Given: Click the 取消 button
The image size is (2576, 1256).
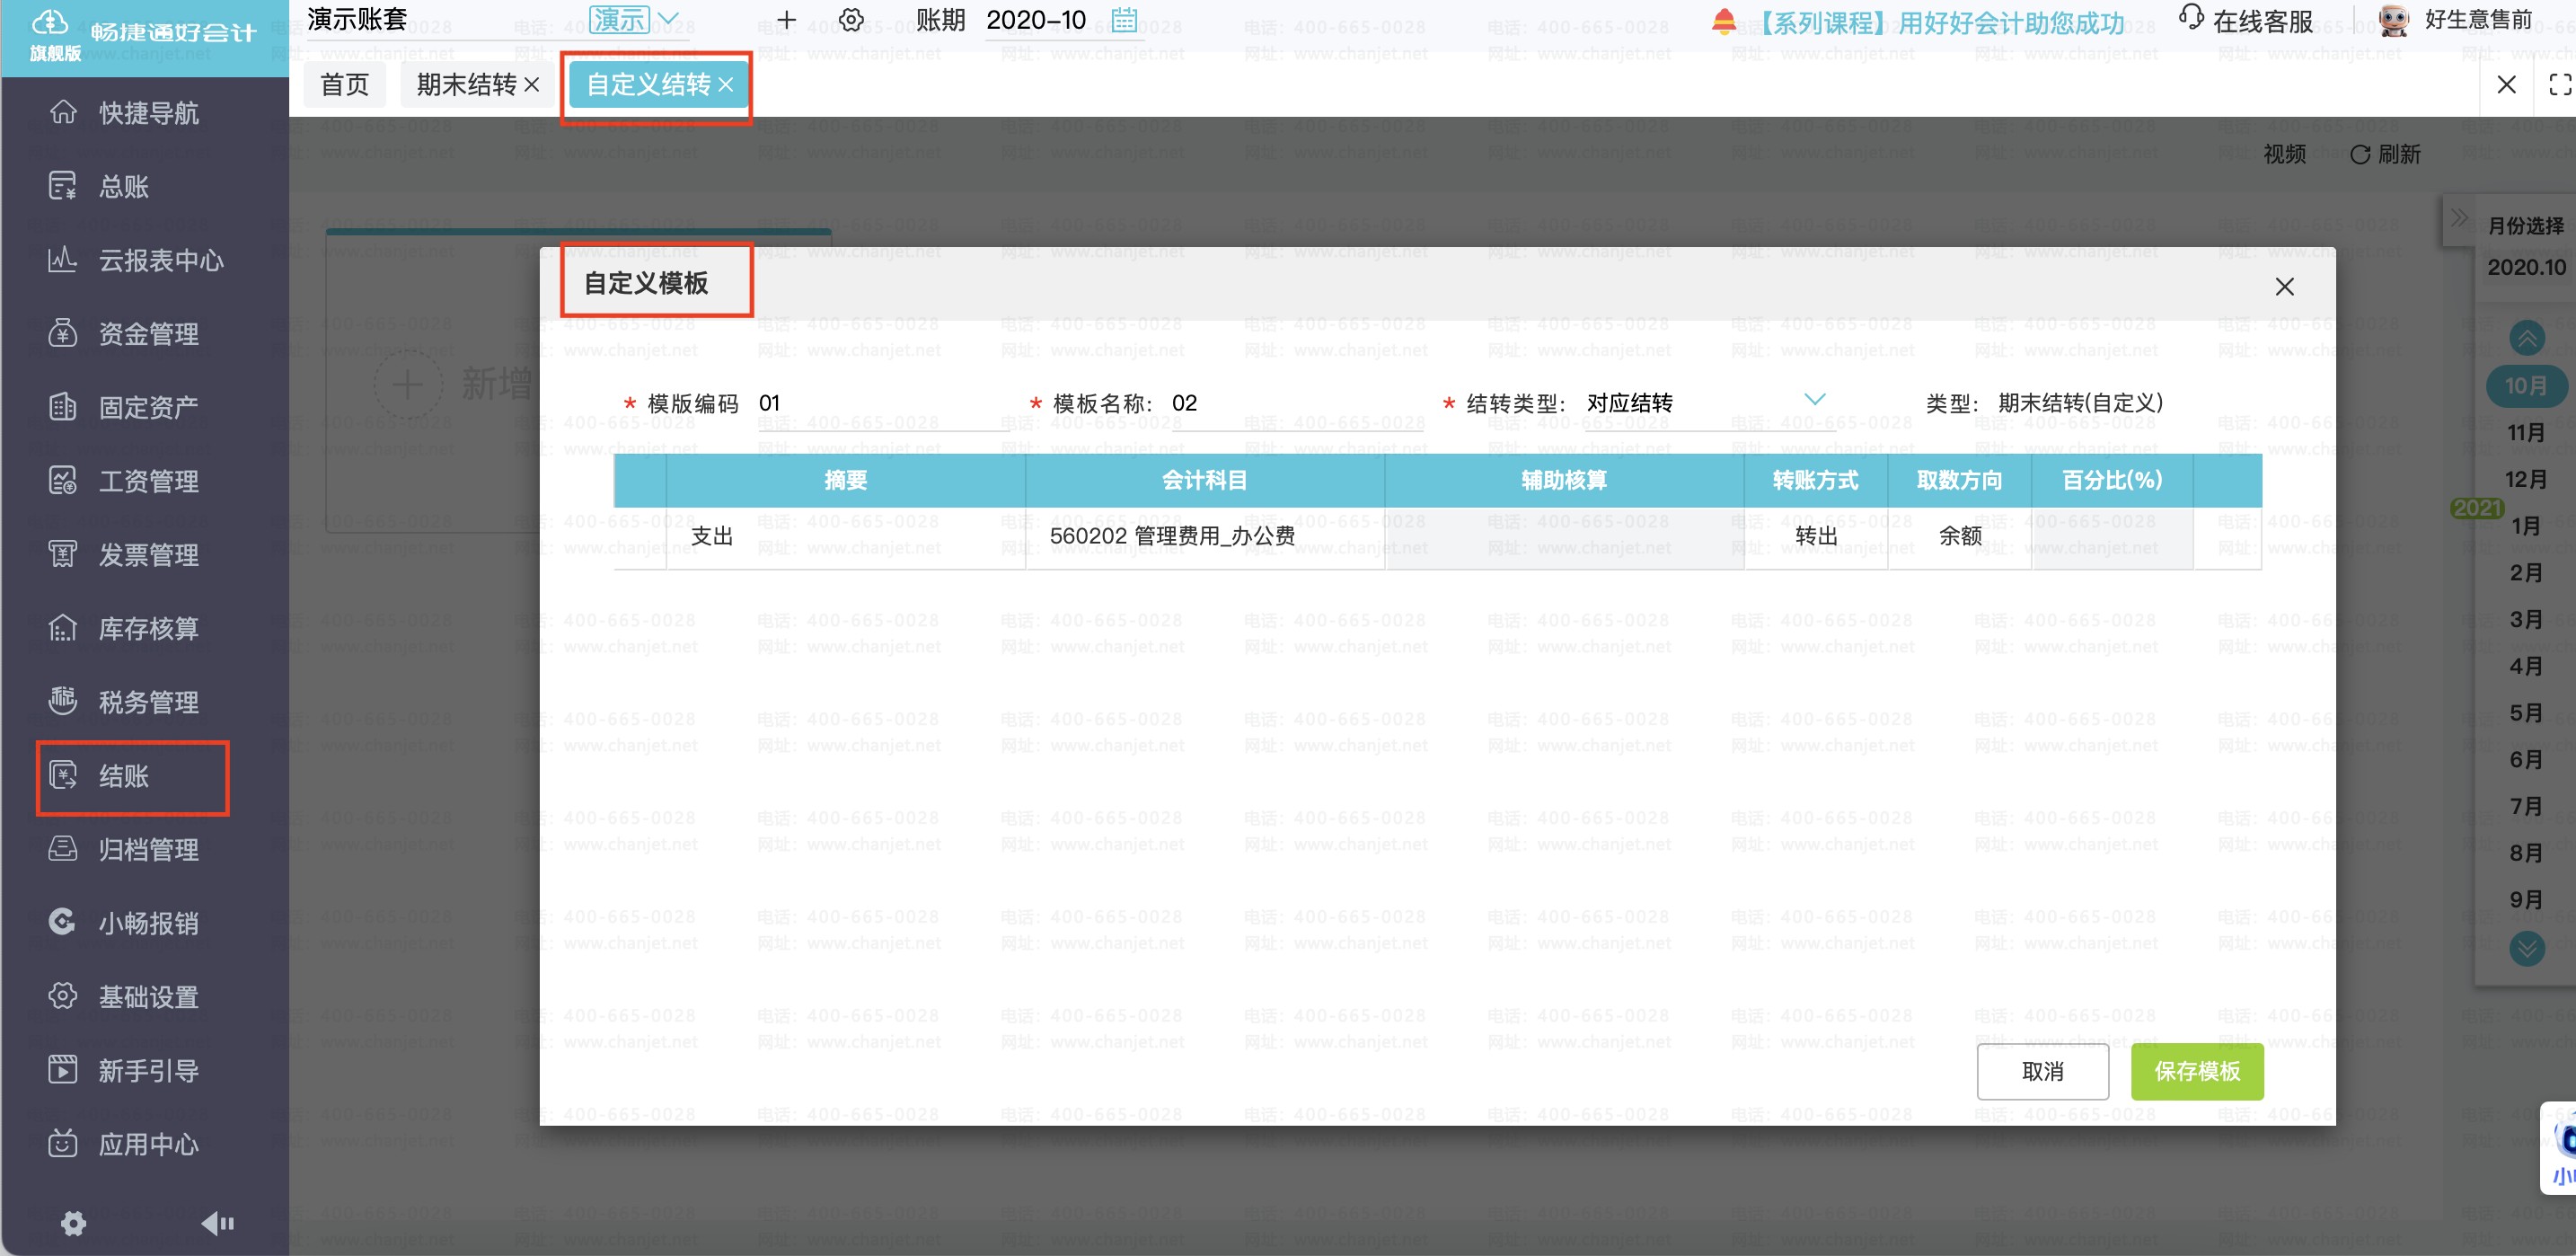Looking at the screenshot, I should [2043, 1071].
